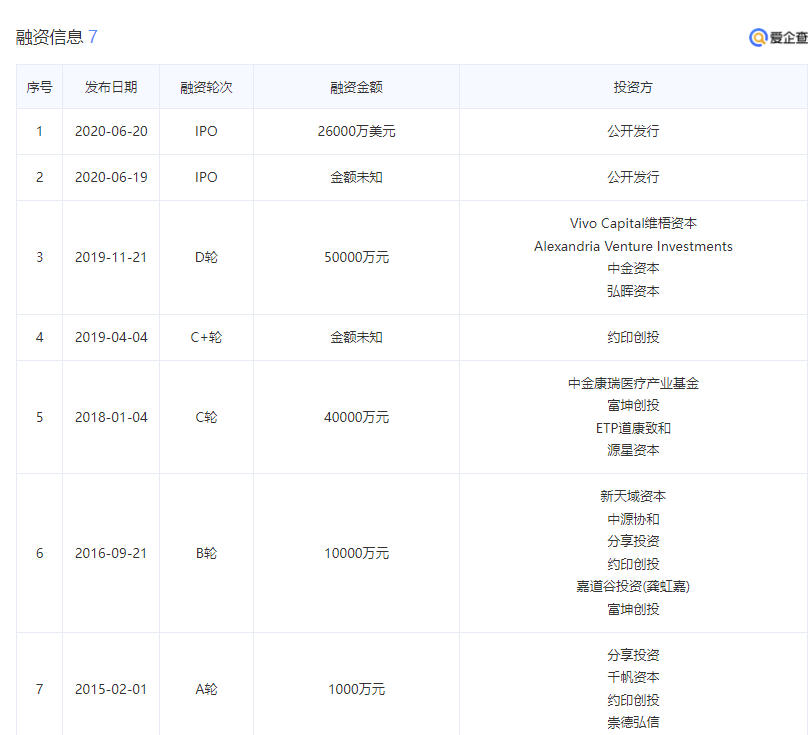
Task: Click 分享投资 in the B轮 row
Action: pos(633,541)
